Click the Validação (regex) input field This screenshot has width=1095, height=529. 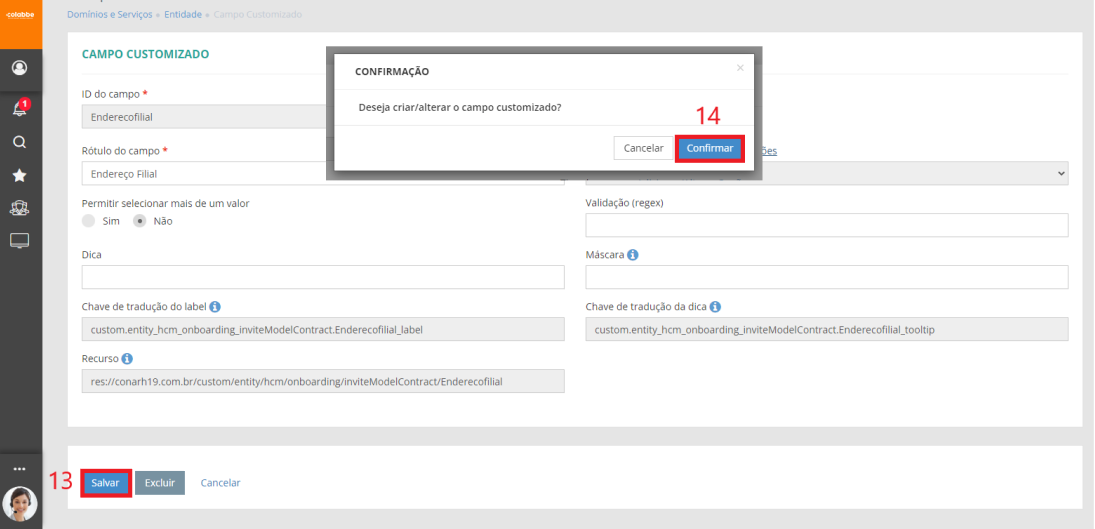coord(826,225)
